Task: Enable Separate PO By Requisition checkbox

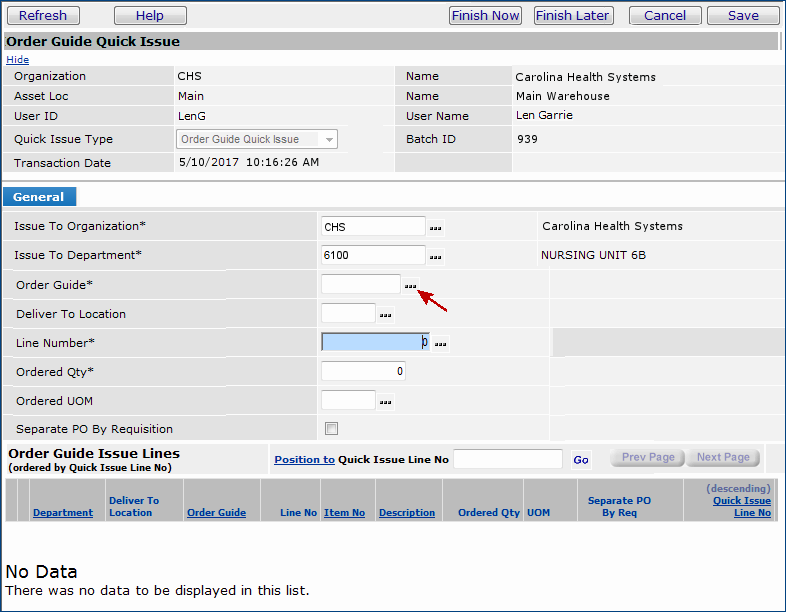Action: click(x=332, y=429)
